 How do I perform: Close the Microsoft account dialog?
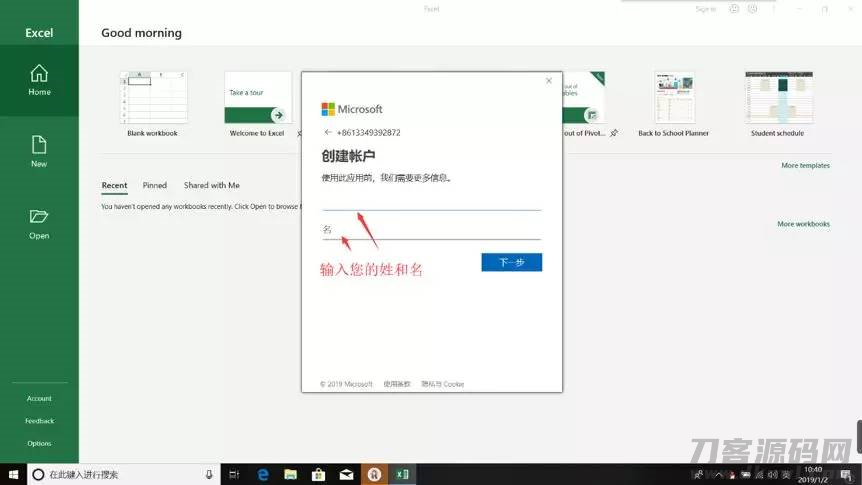pos(549,81)
